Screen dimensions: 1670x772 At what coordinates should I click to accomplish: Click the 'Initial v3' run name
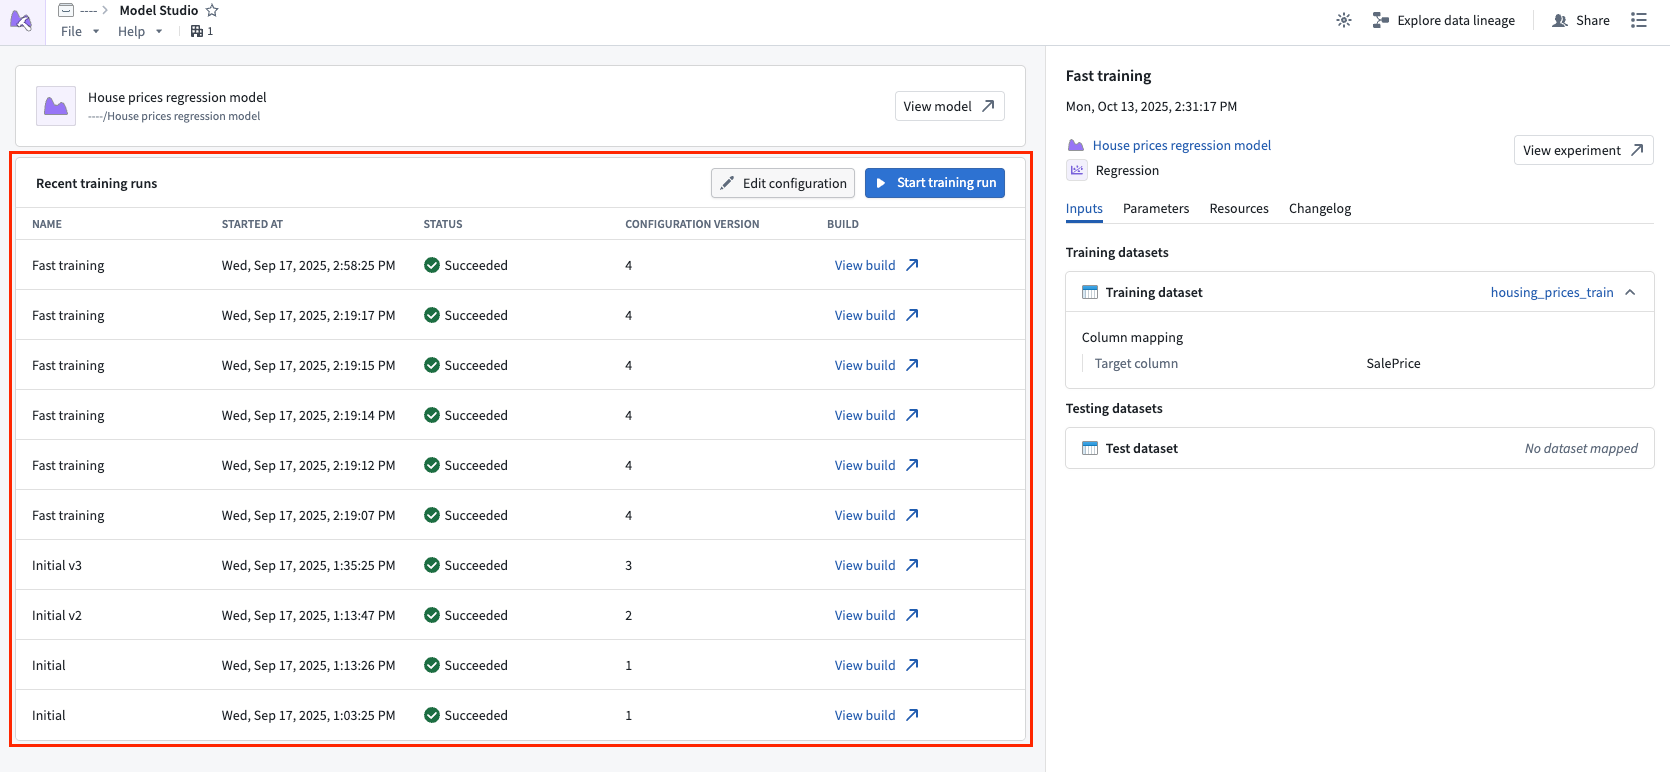[57, 565]
